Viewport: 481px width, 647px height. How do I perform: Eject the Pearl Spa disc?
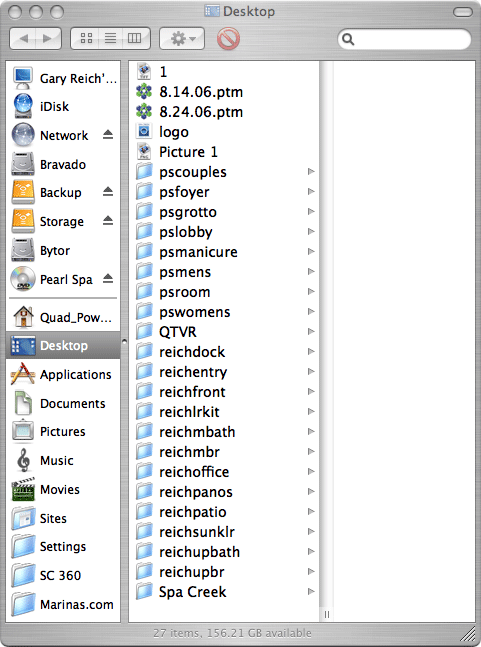tap(108, 278)
